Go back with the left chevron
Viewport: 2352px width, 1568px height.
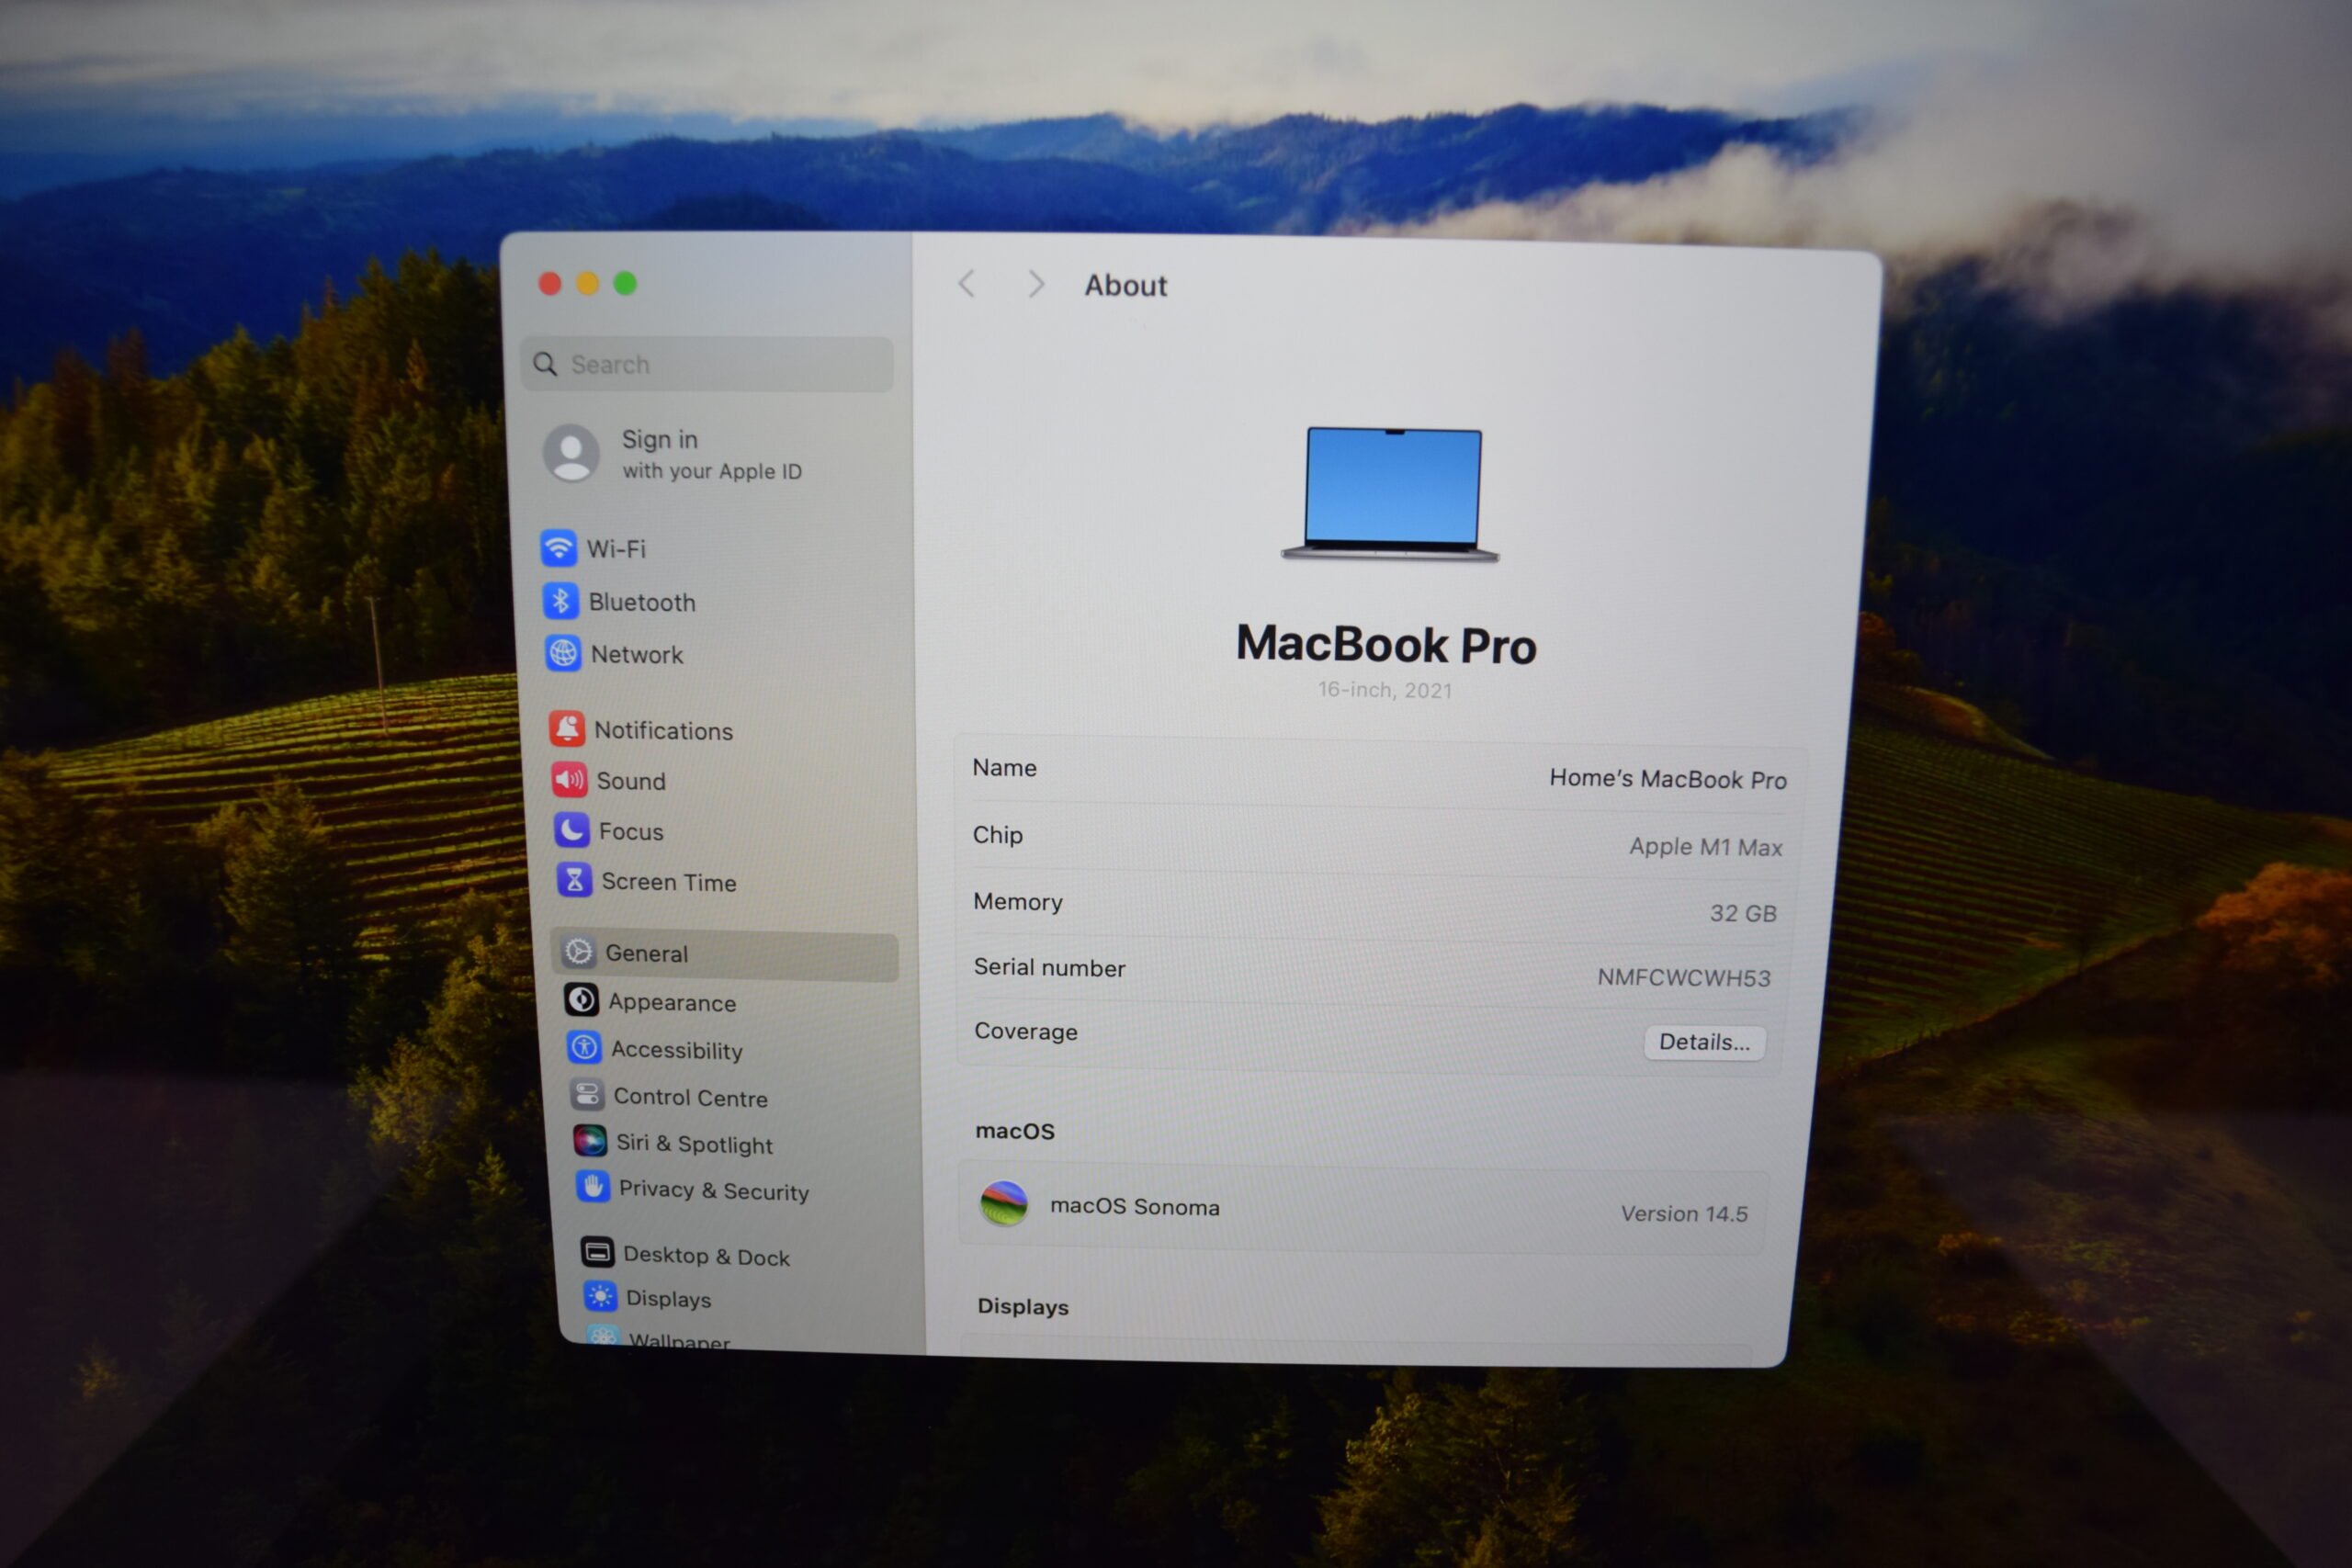[966, 284]
